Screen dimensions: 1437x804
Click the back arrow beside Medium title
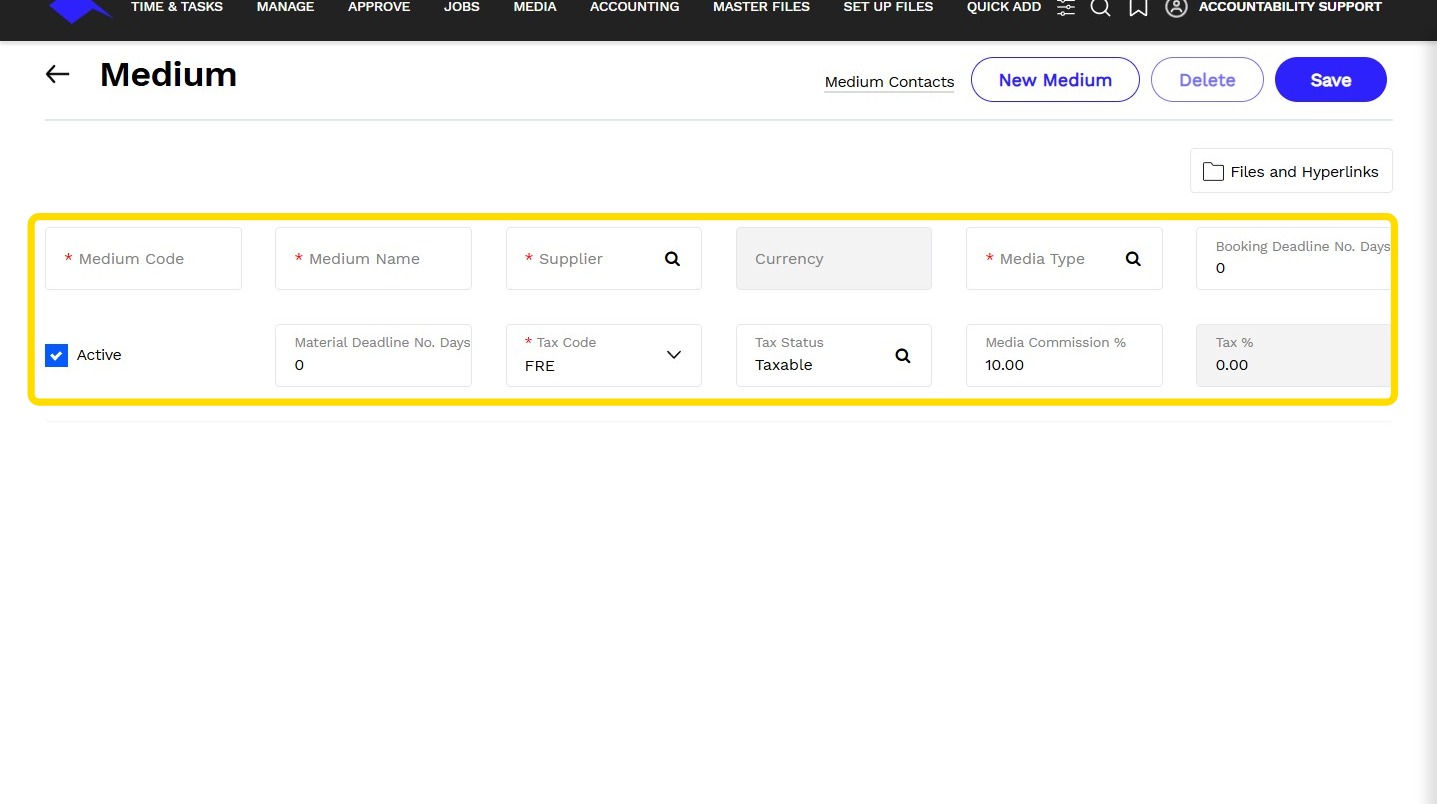click(x=58, y=74)
